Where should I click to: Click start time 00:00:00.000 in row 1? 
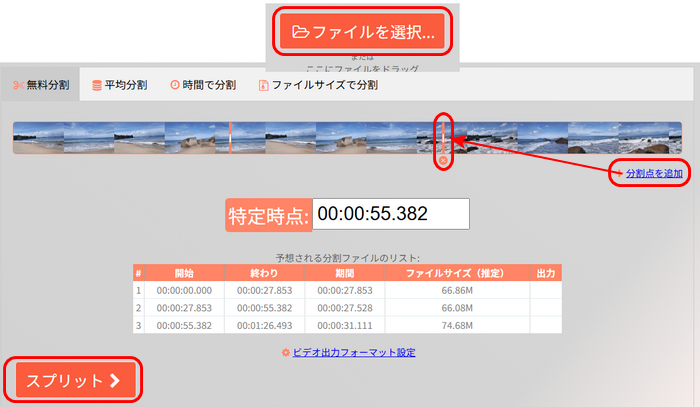[184, 291]
